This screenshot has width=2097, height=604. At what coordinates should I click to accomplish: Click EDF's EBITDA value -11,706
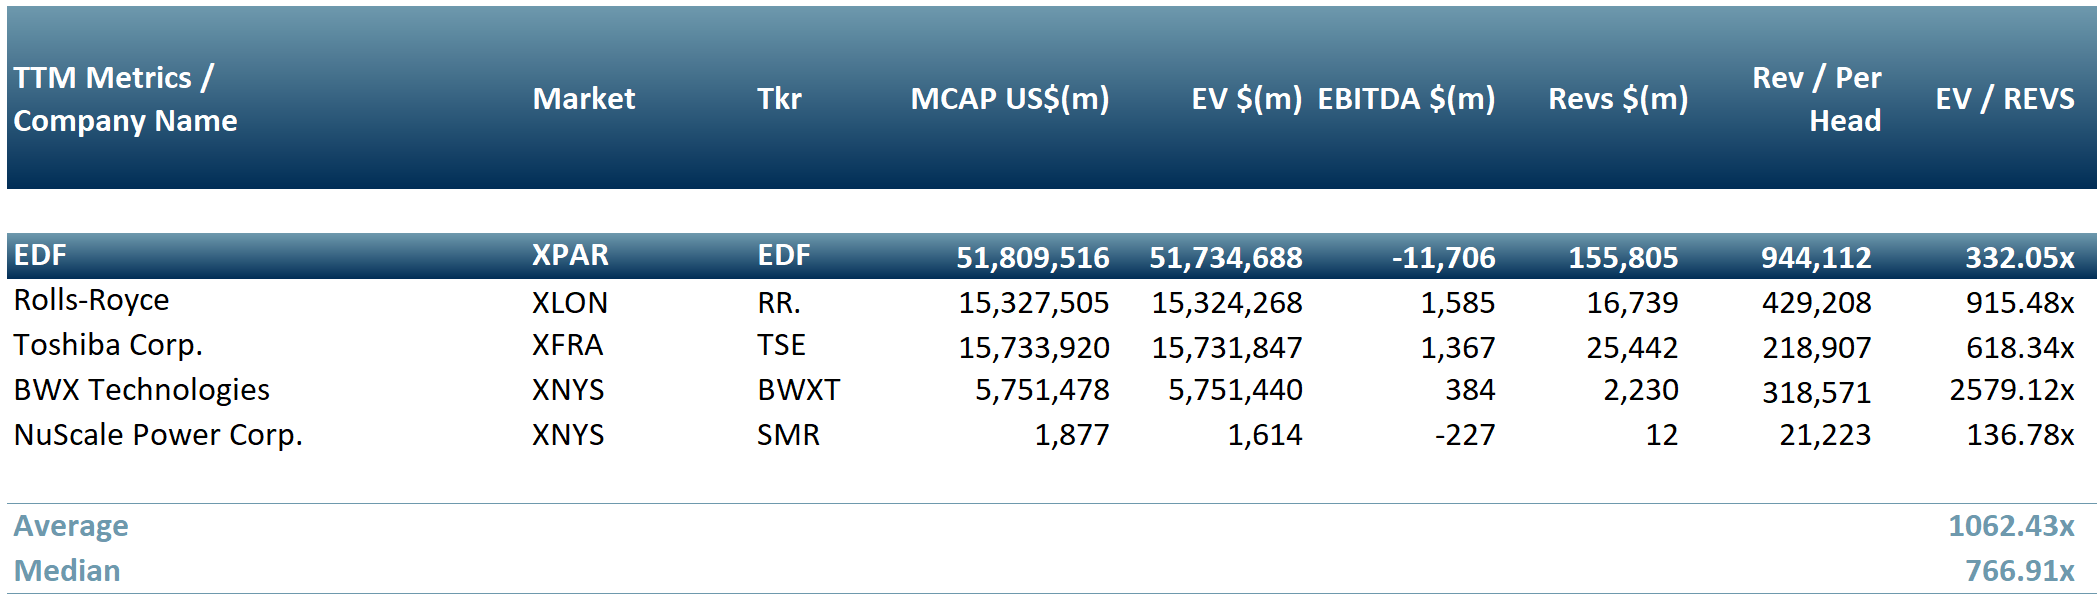tap(1443, 258)
